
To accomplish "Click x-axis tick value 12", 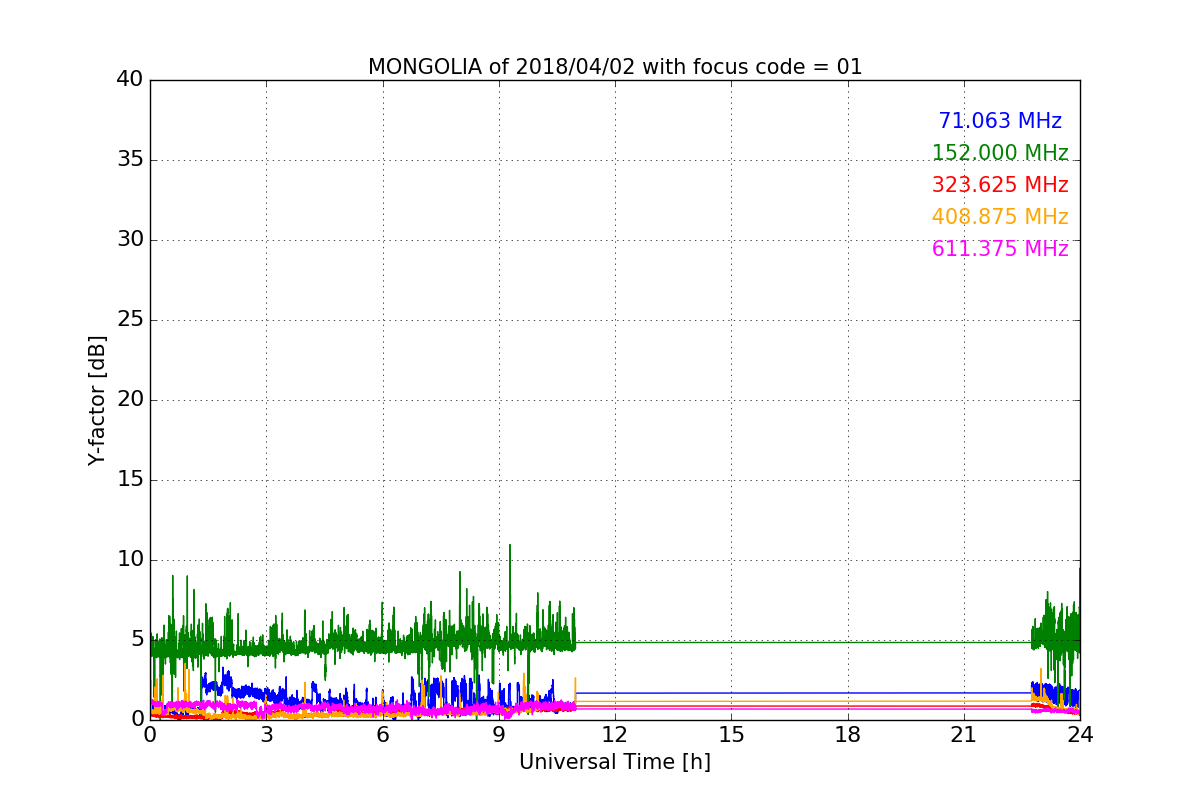I will tap(615, 735).
